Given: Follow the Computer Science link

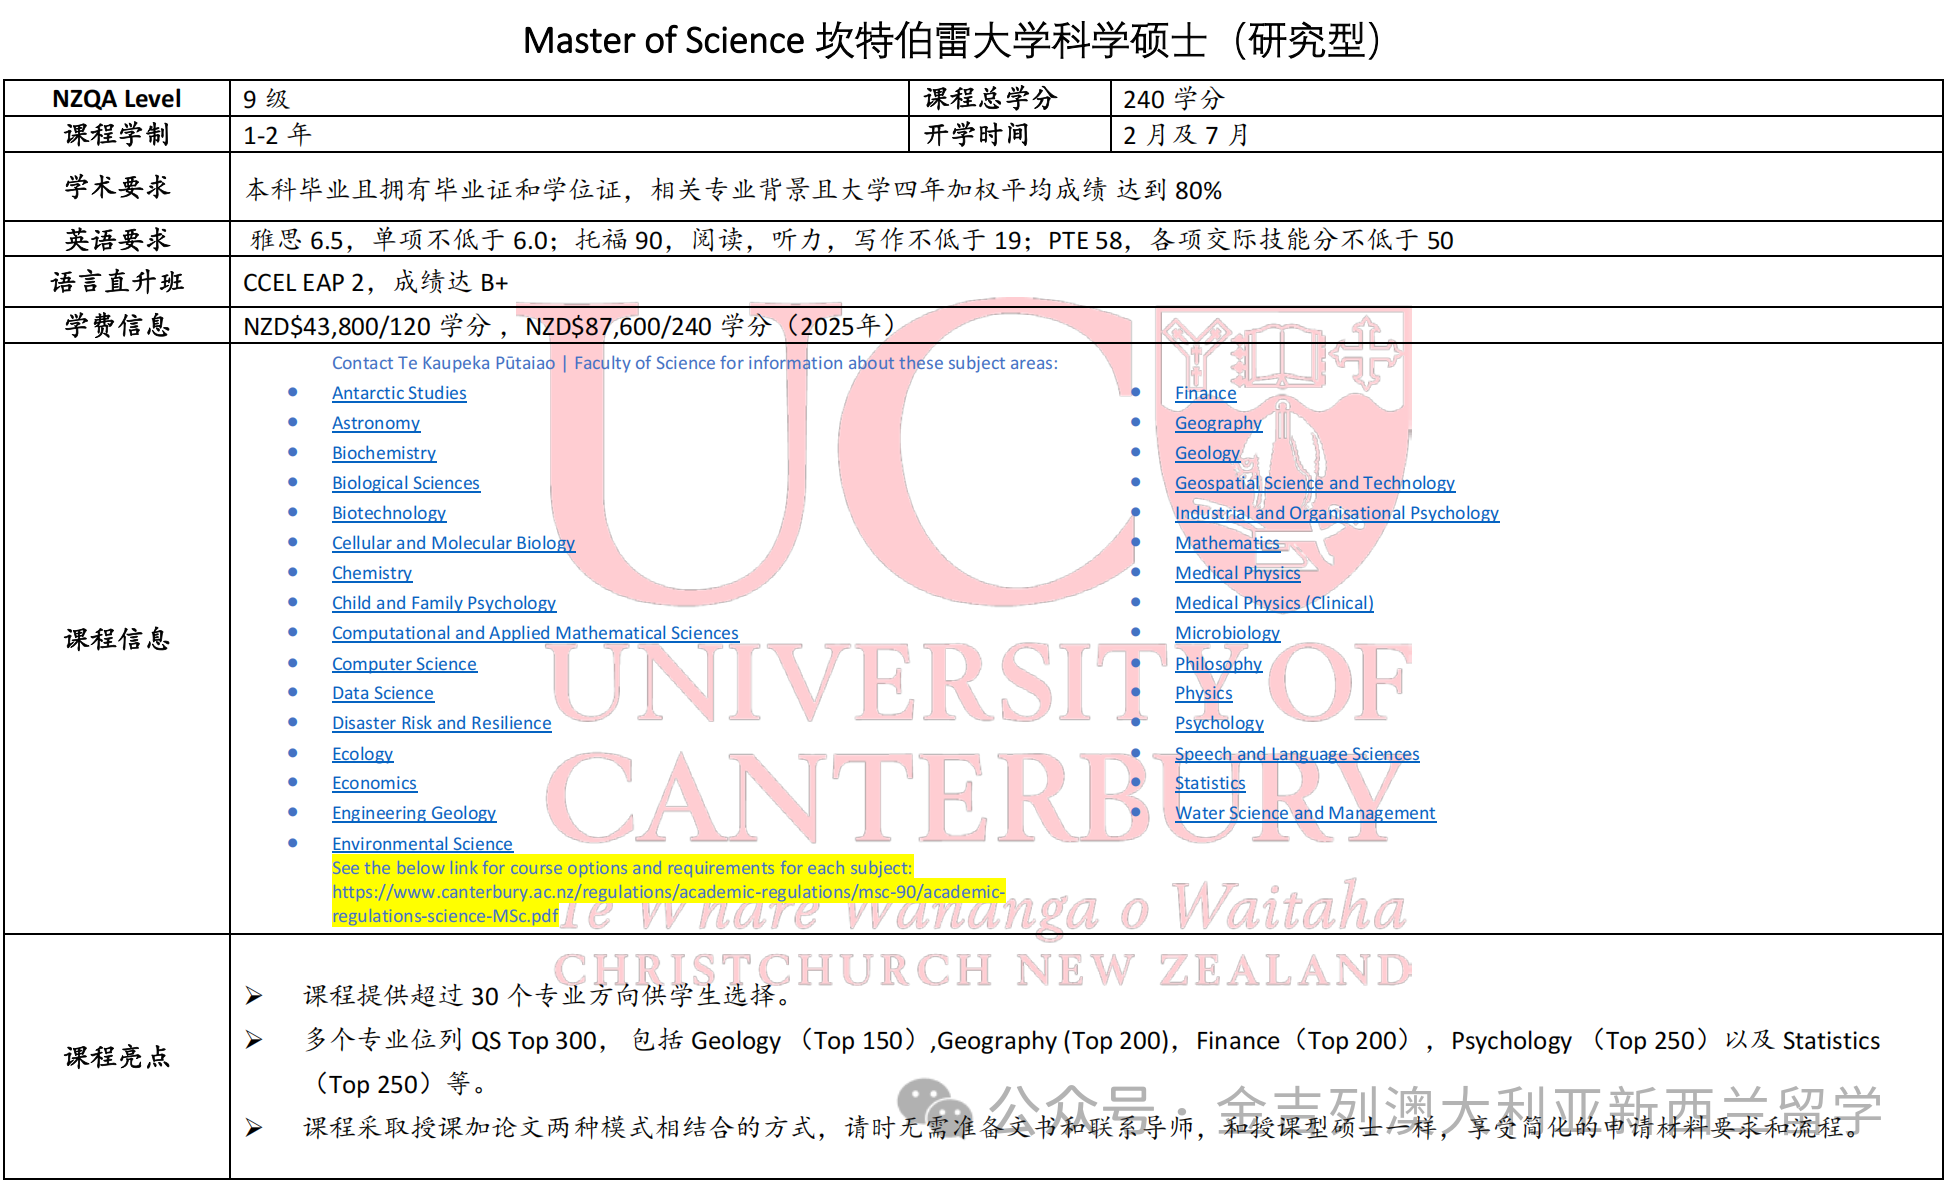Looking at the screenshot, I should (x=404, y=664).
